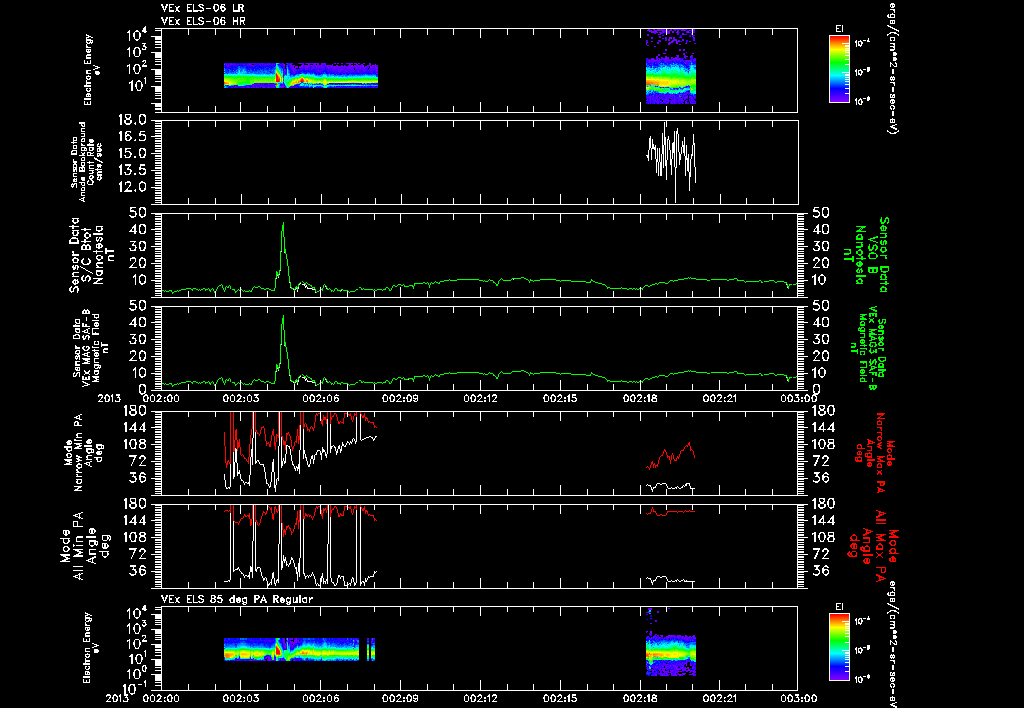Click the green peak in the S/C Btot panel

pyautogui.click(x=283, y=251)
